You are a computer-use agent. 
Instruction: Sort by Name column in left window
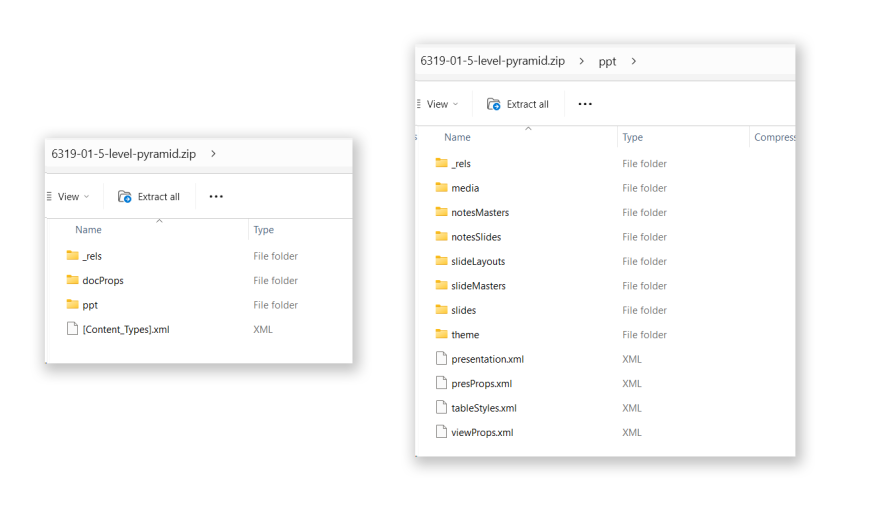pyautogui.click(x=88, y=230)
